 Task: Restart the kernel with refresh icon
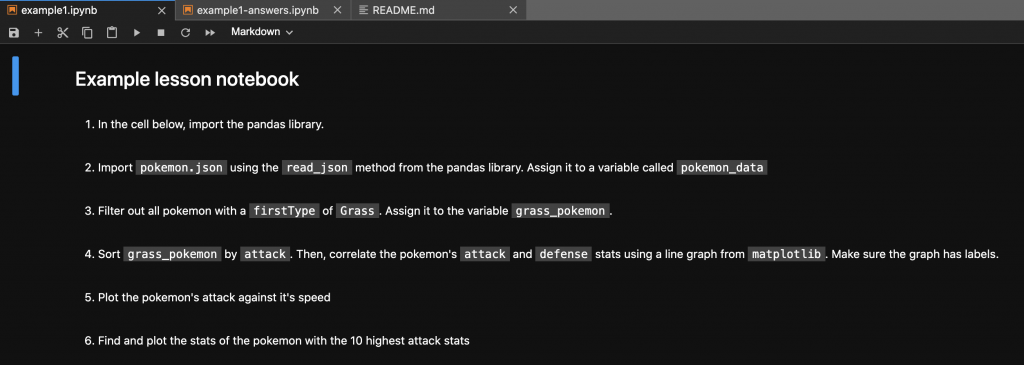pos(185,32)
